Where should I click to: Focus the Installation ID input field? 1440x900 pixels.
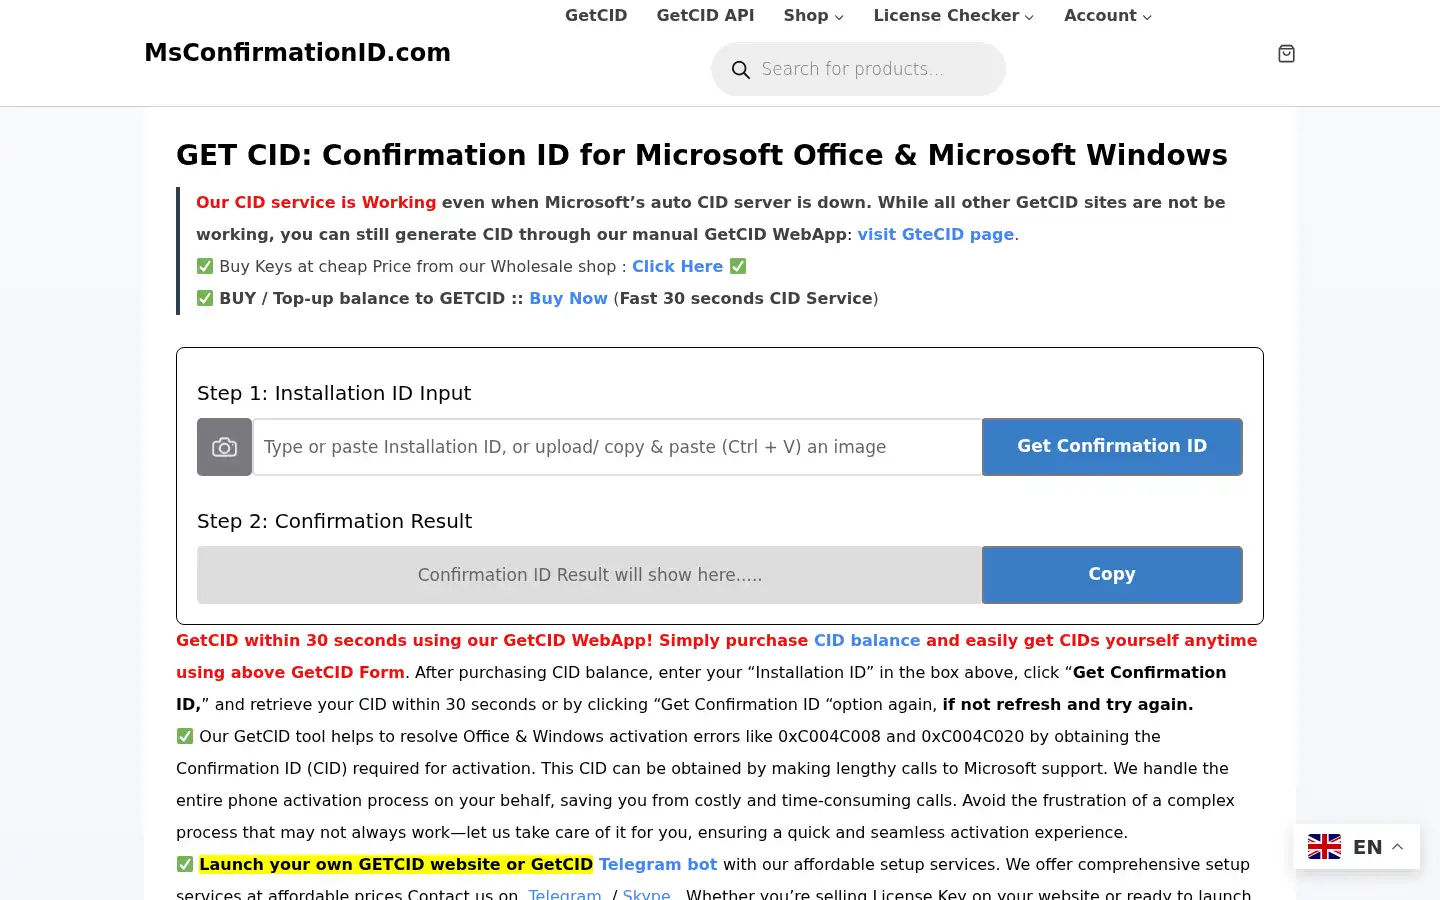pyautogui.click(x=617, y=447)
